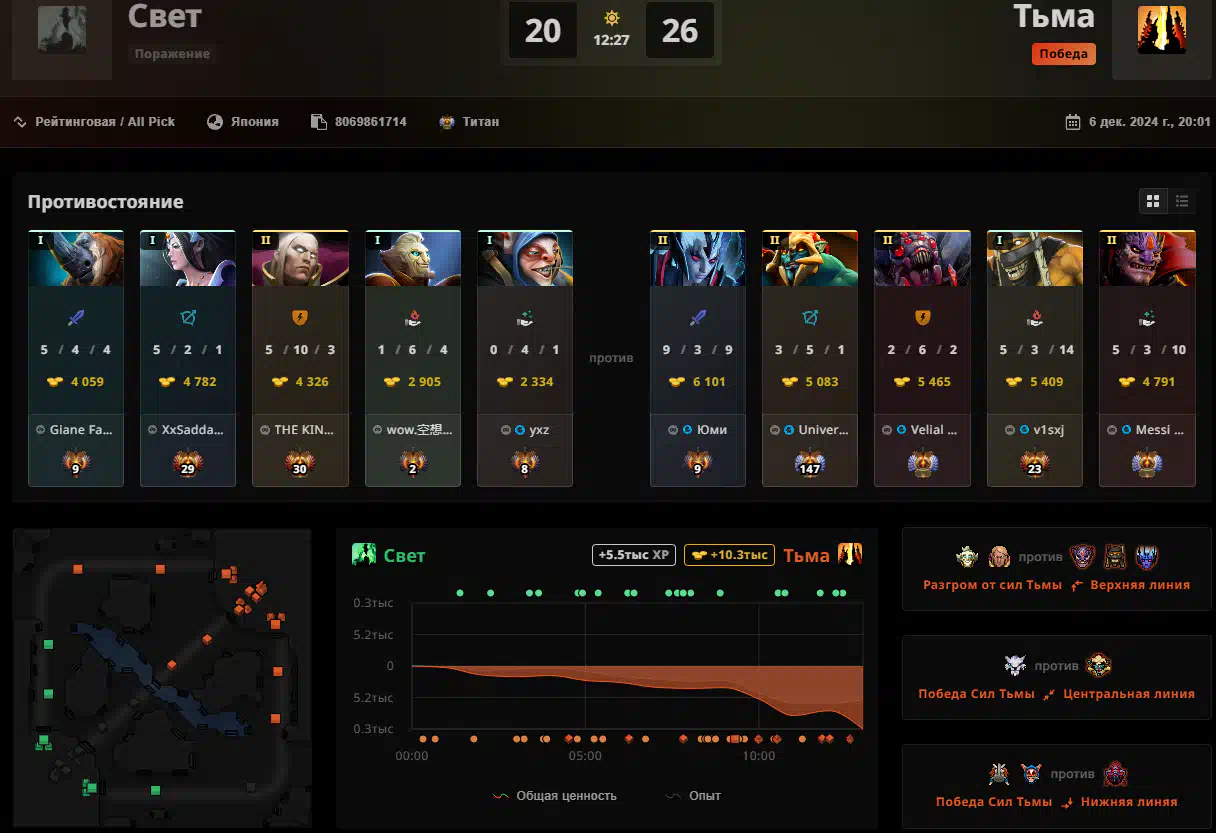Viewport: 1216px width, 833px height.
Task: Click the Тьма team logo in header
Action: (1161, 30)
